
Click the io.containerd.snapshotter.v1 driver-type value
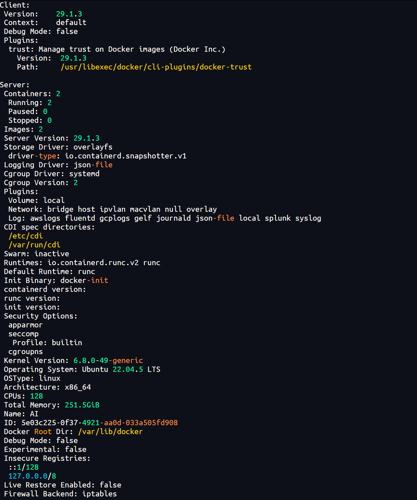[x=125, y=156]
